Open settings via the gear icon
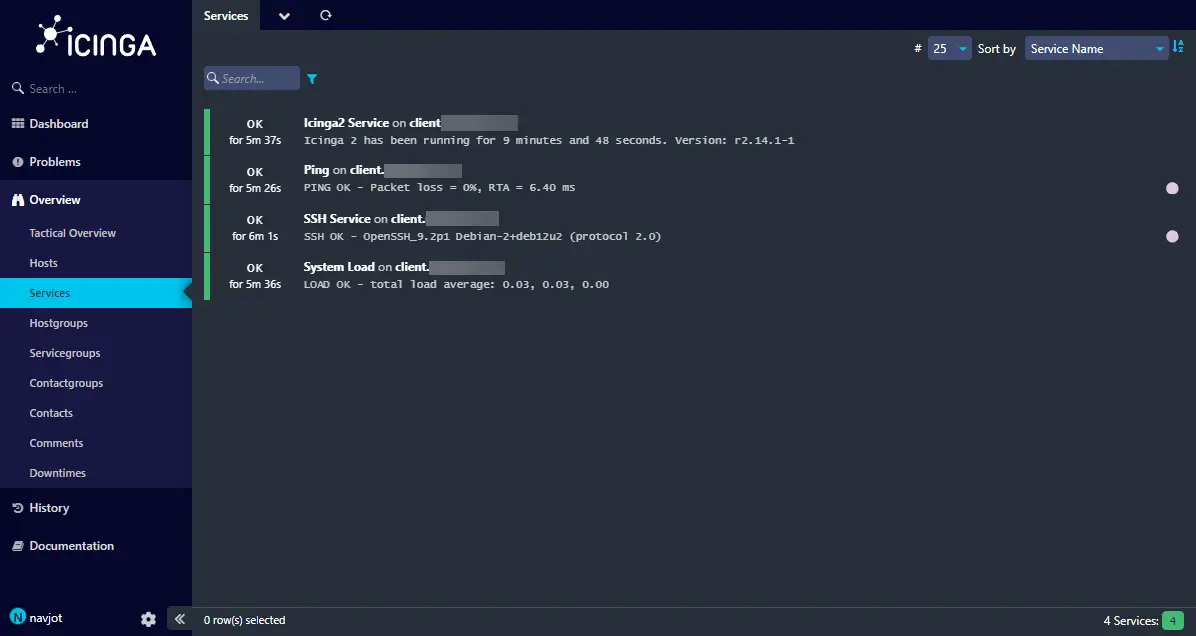Image resolution: width=1196 pixels, height=636 pixels. tap(149, 619)
